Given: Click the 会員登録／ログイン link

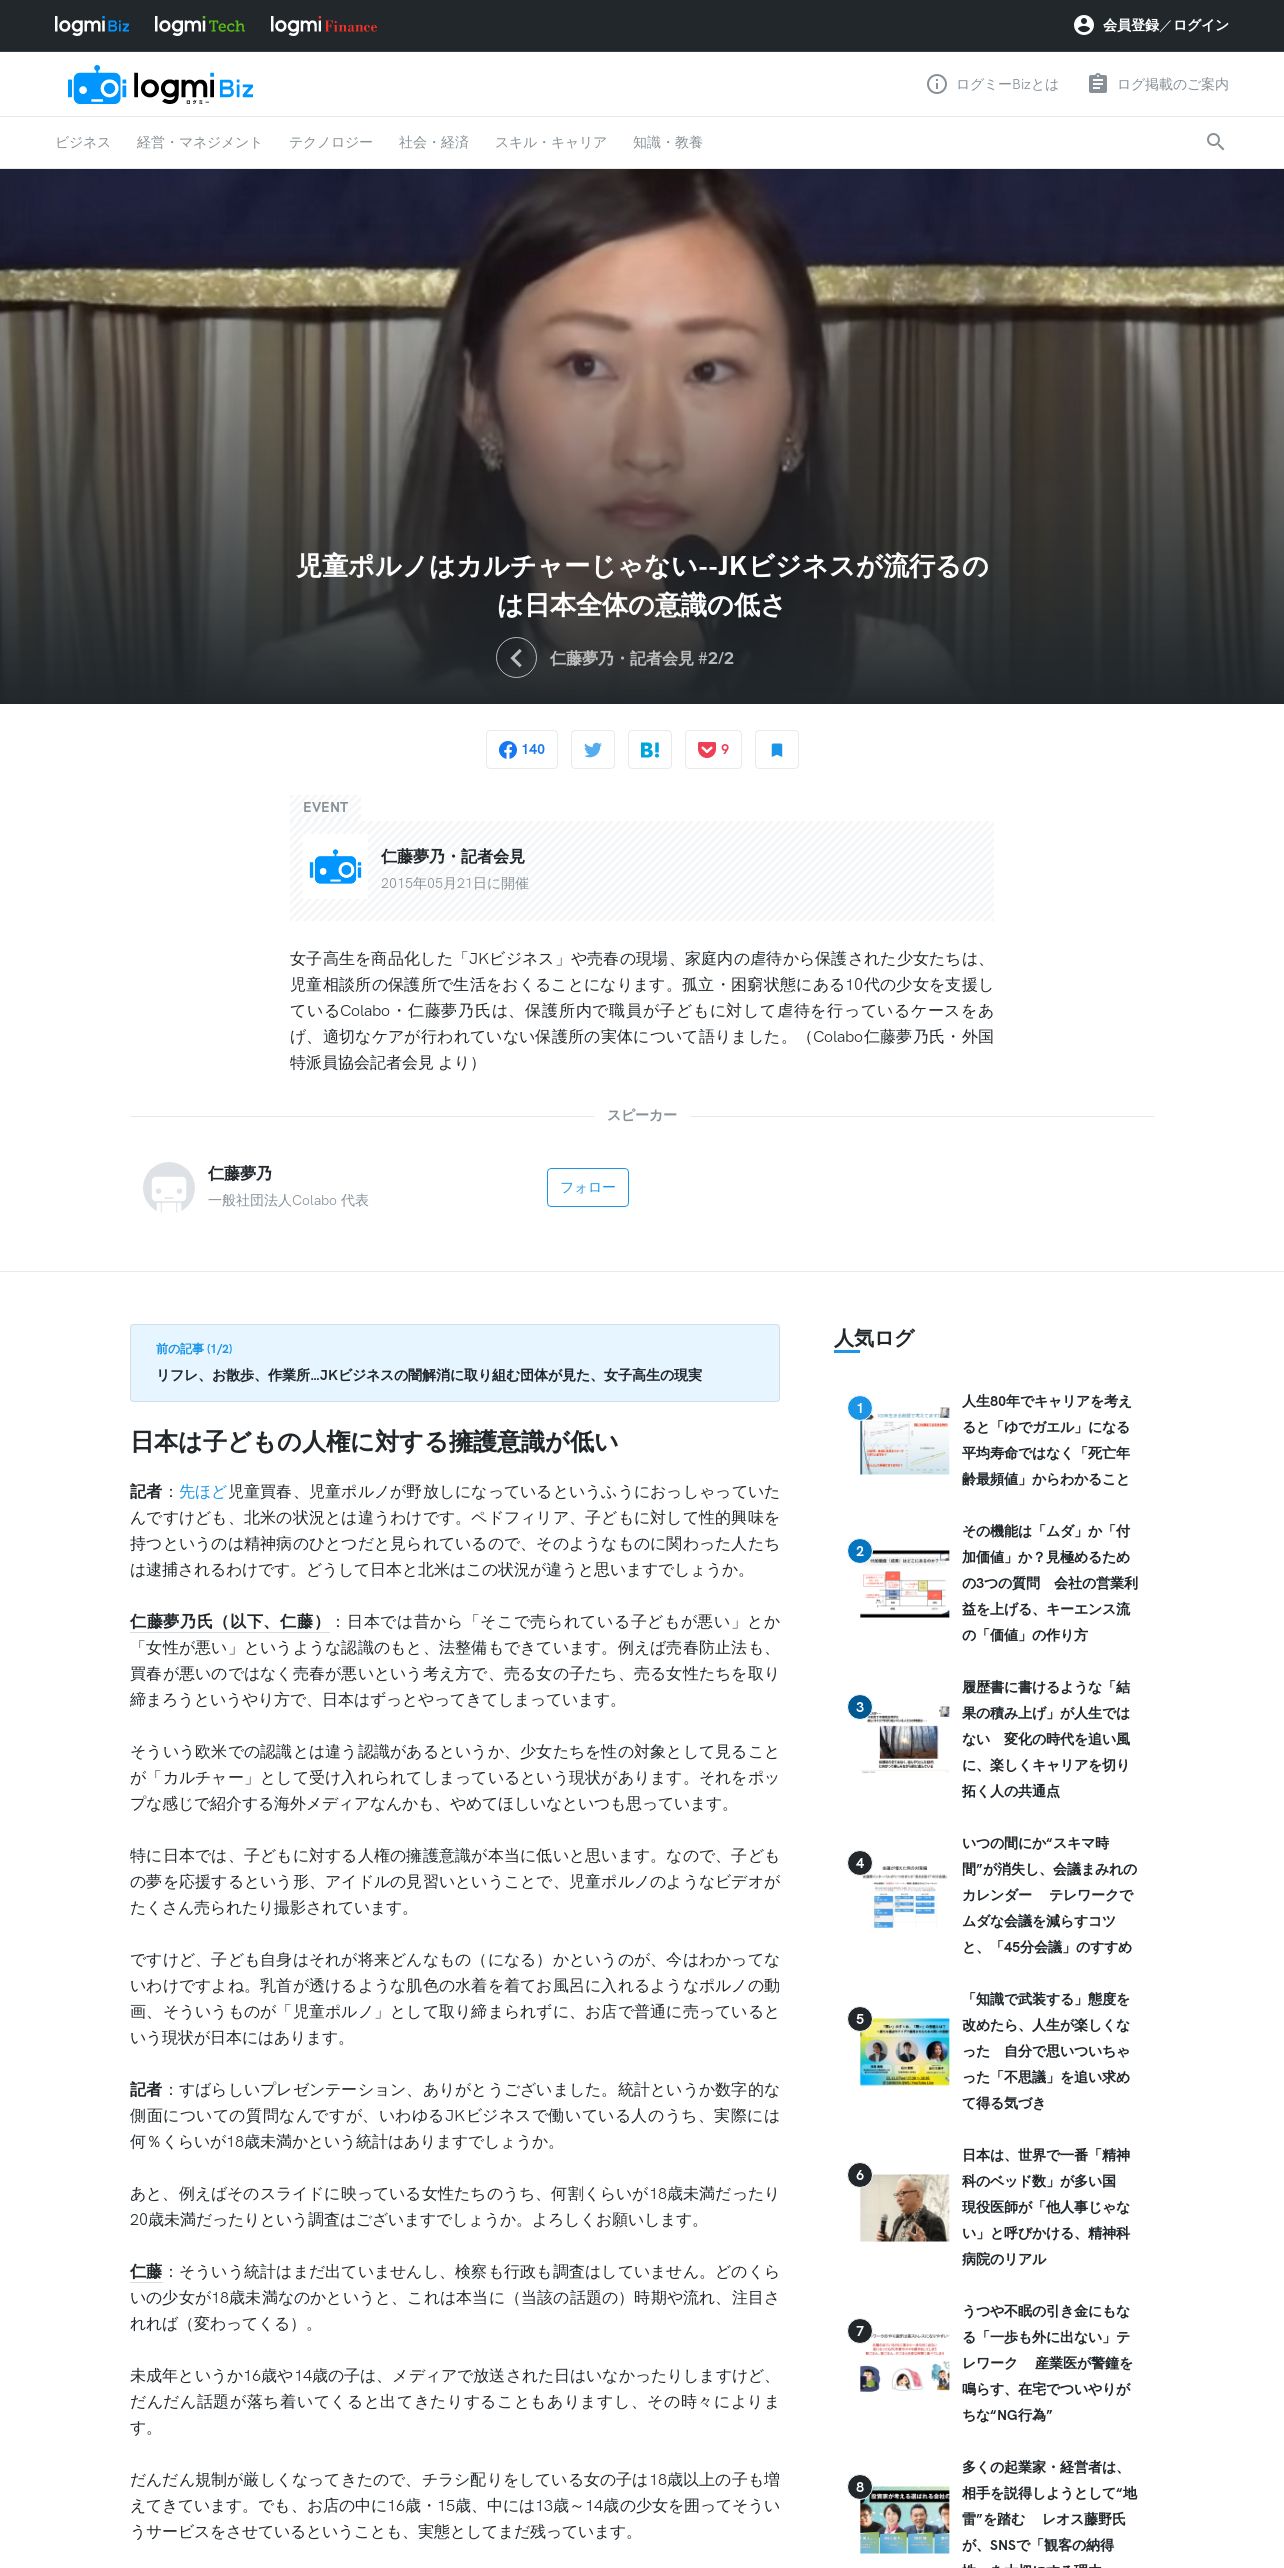Looking at the screenshot, I should coord(1165,25).
